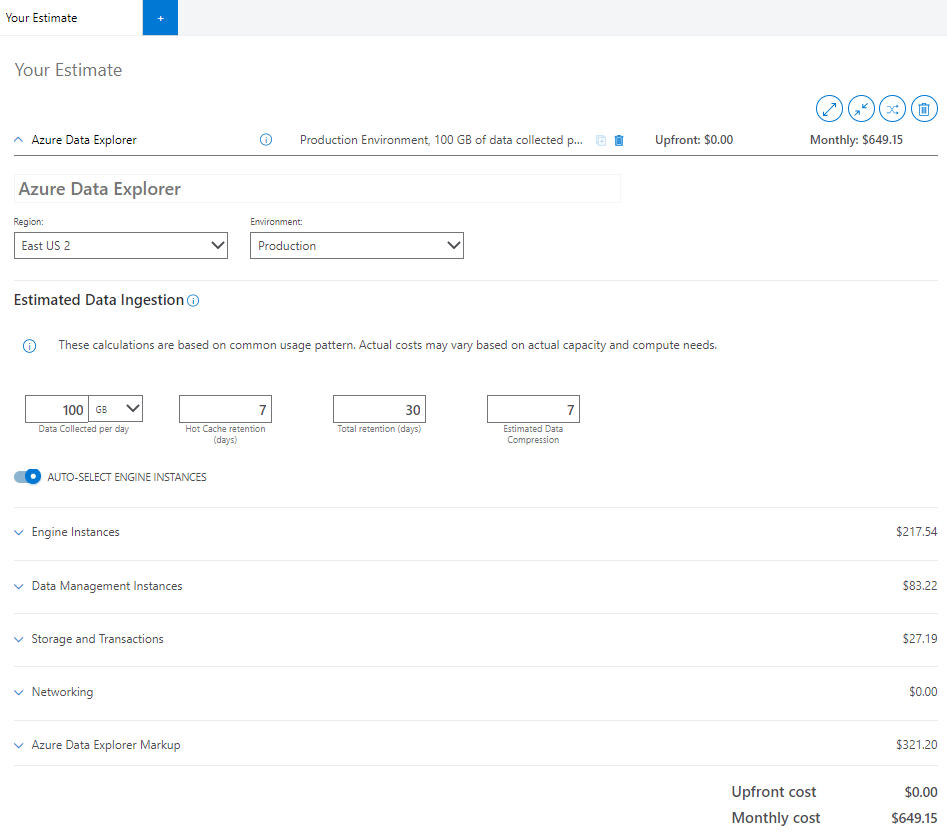
Task: Open the Region dropdown East US 2
Action: point(121,245)
